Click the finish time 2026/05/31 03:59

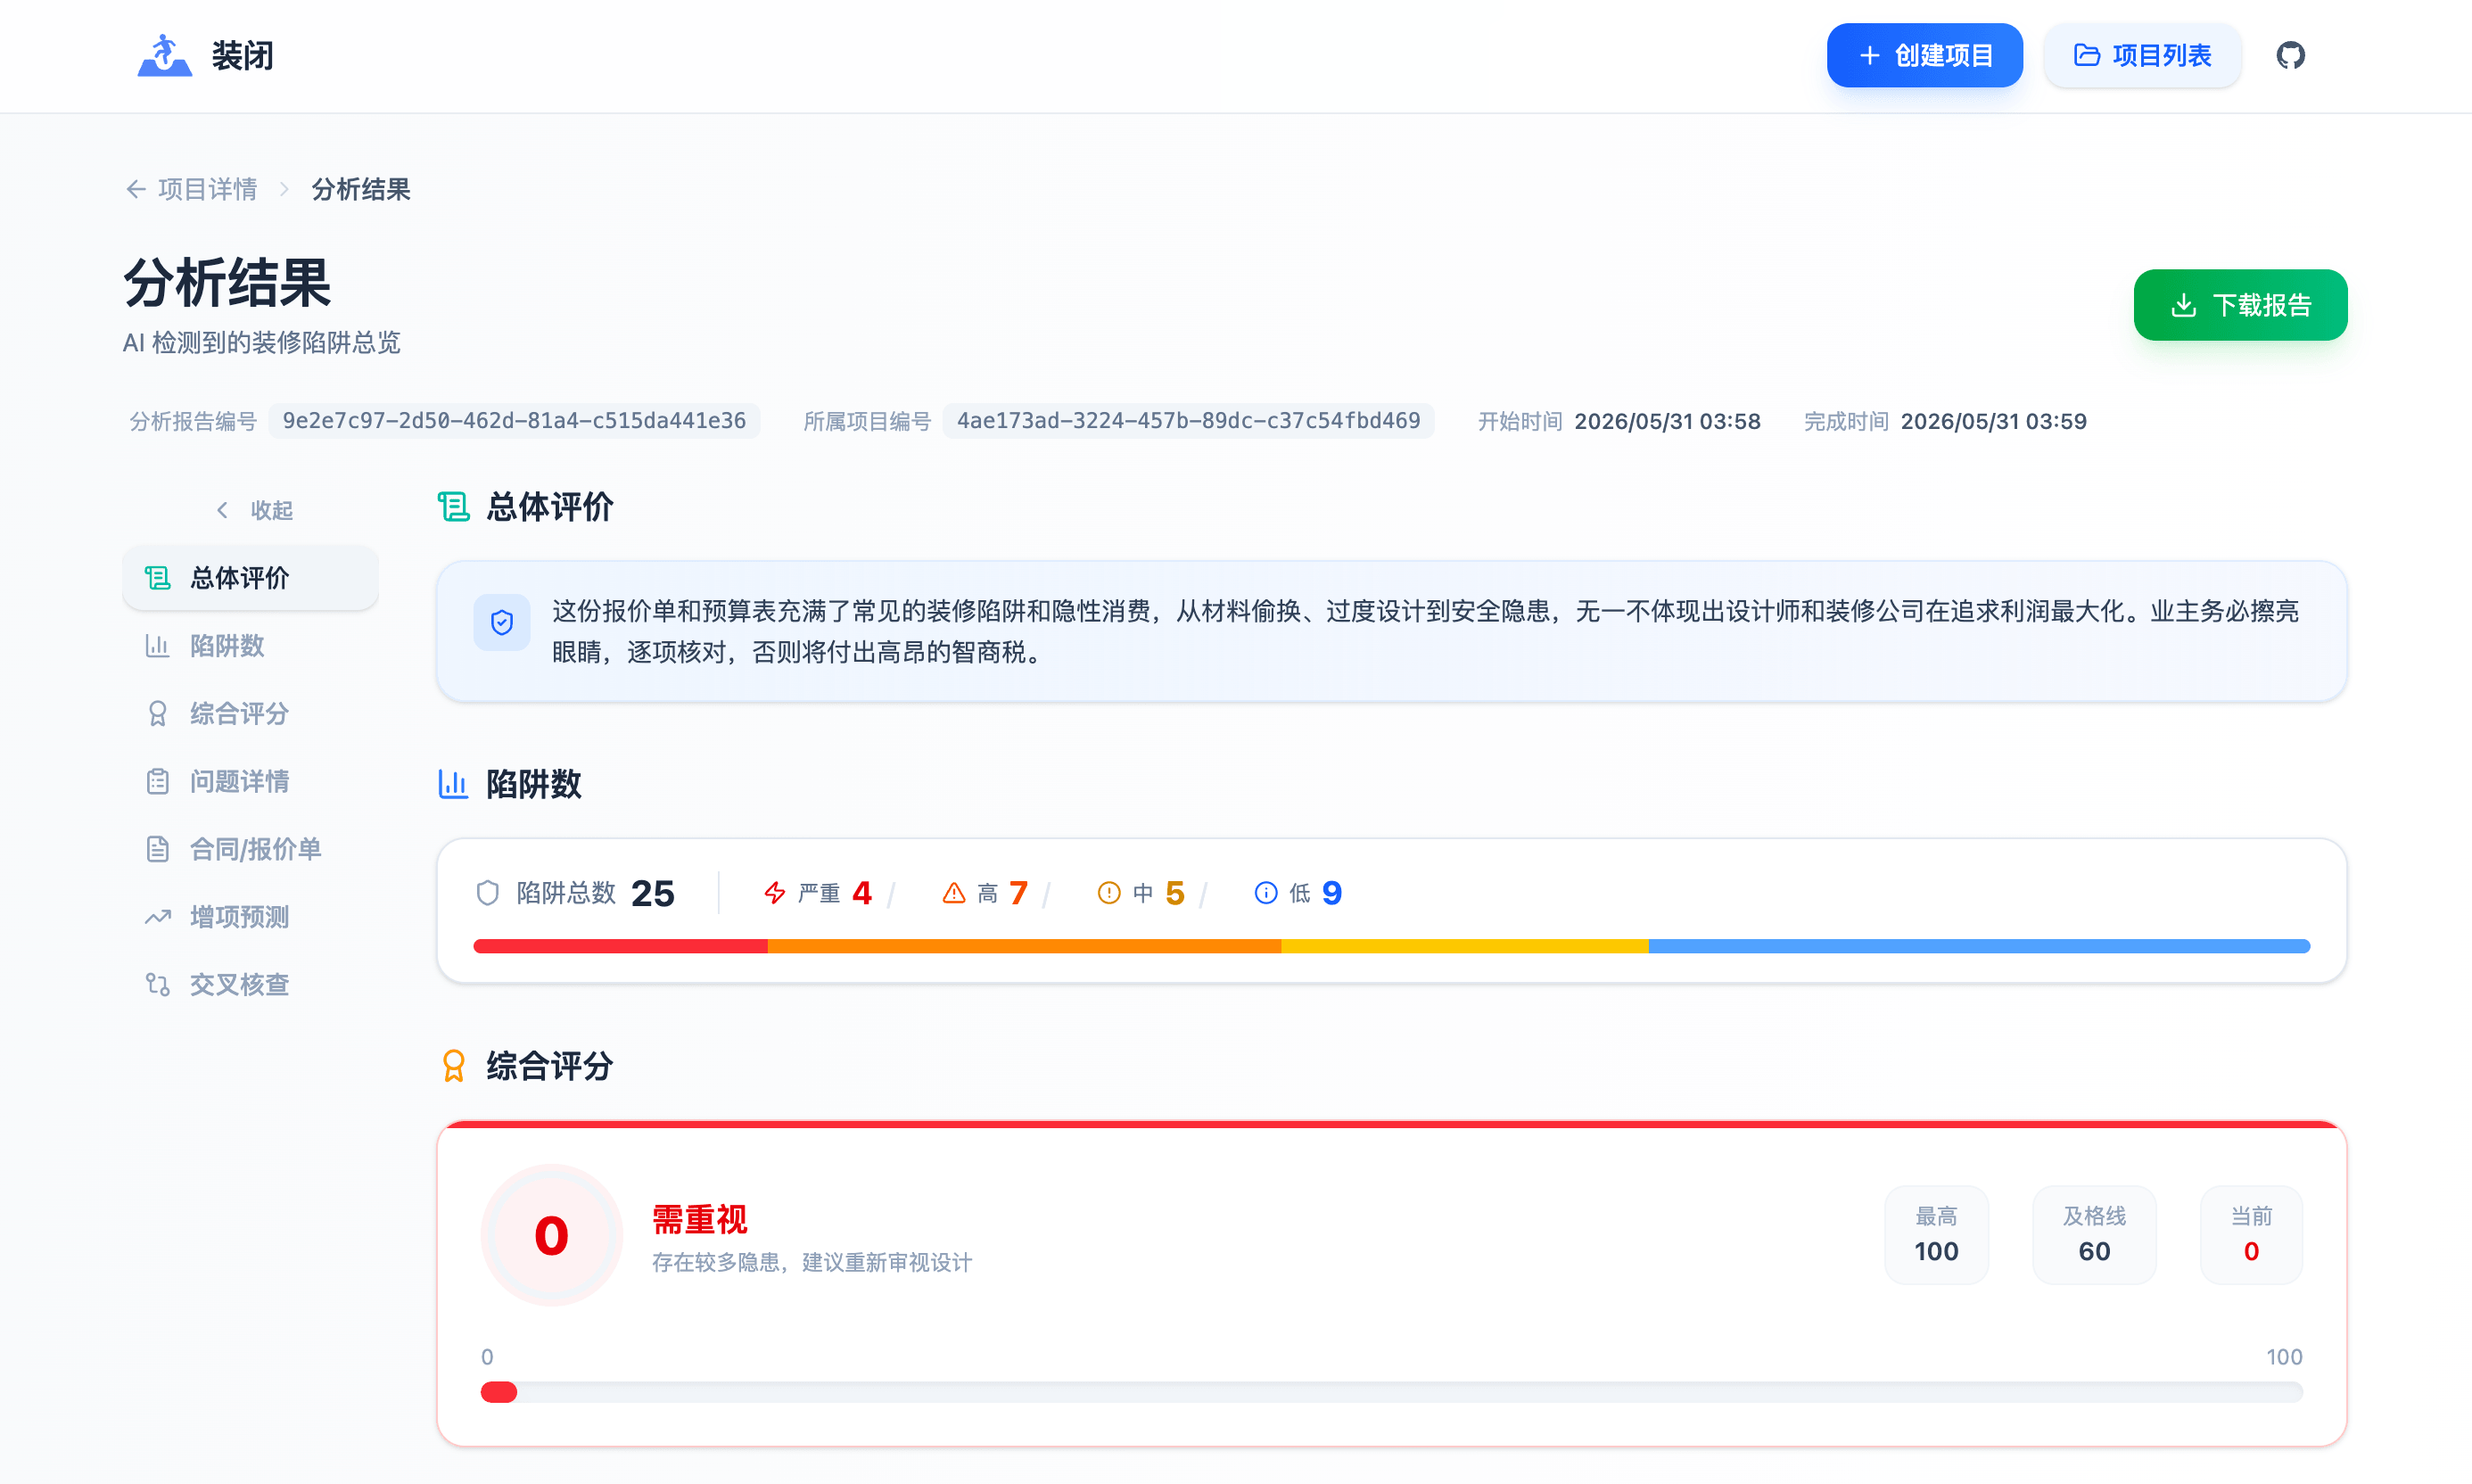tap(1993, 421)
